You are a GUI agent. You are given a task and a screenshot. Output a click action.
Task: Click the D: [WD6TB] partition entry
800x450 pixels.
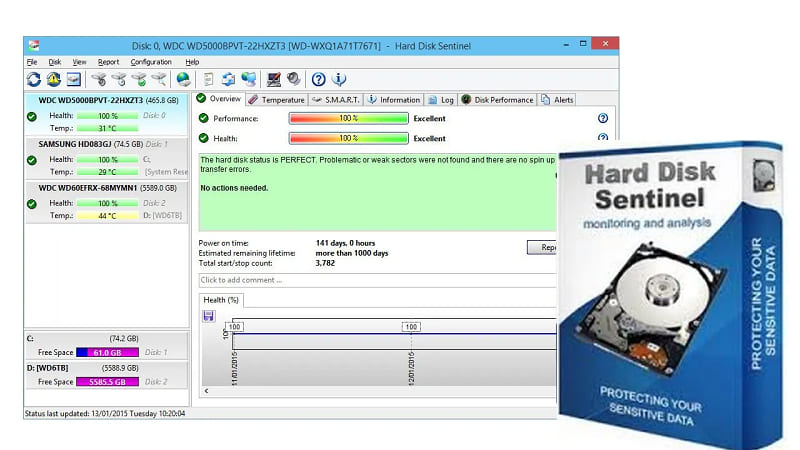coord(107,375)
